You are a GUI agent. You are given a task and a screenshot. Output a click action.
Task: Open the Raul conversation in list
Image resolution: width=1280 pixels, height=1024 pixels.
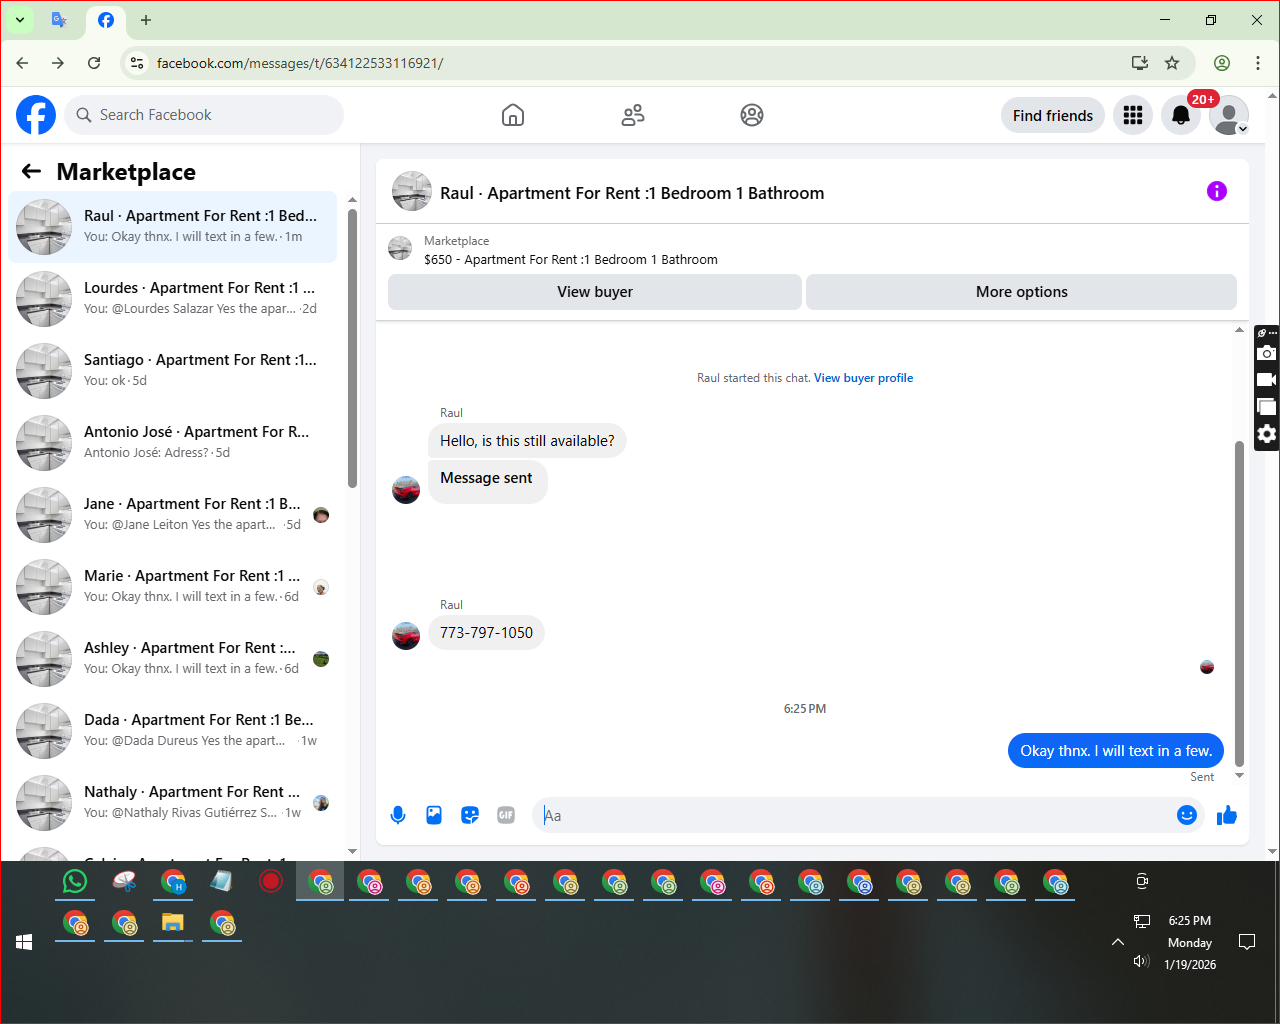click(173, 227)
